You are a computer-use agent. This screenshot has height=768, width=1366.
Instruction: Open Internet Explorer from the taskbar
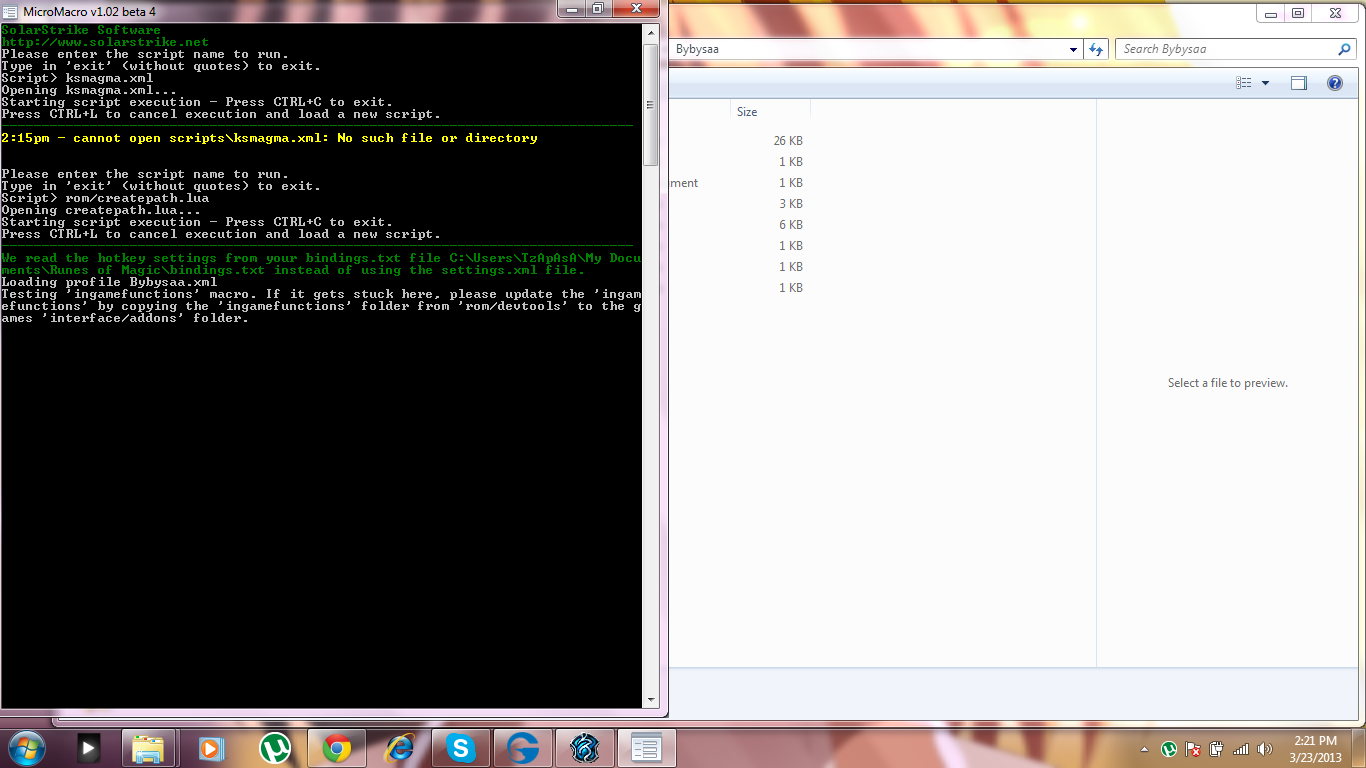coord(399,748)
